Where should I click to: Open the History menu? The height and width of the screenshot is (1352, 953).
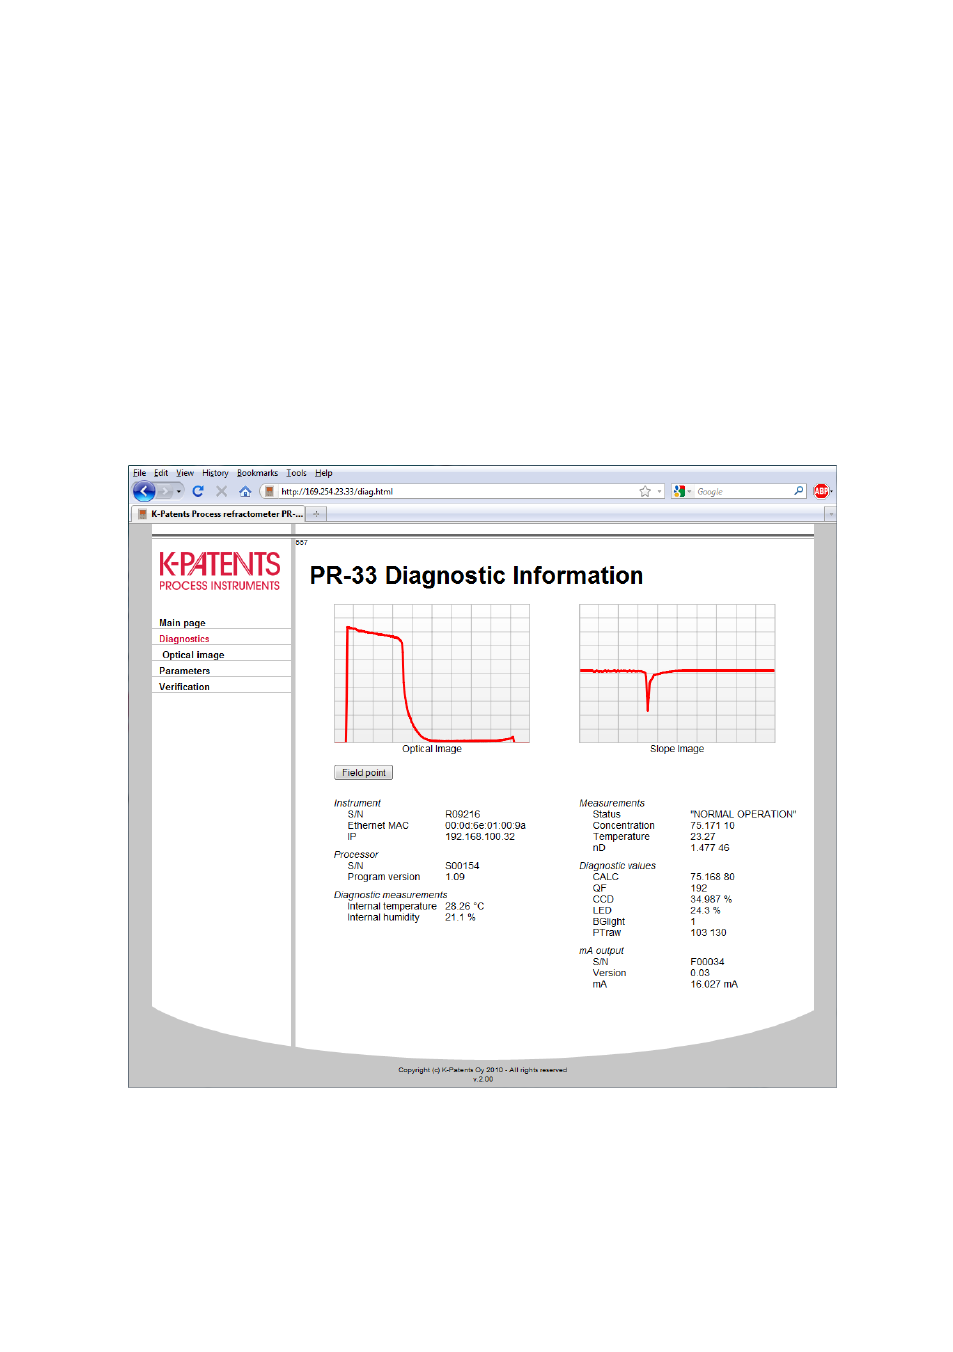pyautogui.click(x=215, y=473)
